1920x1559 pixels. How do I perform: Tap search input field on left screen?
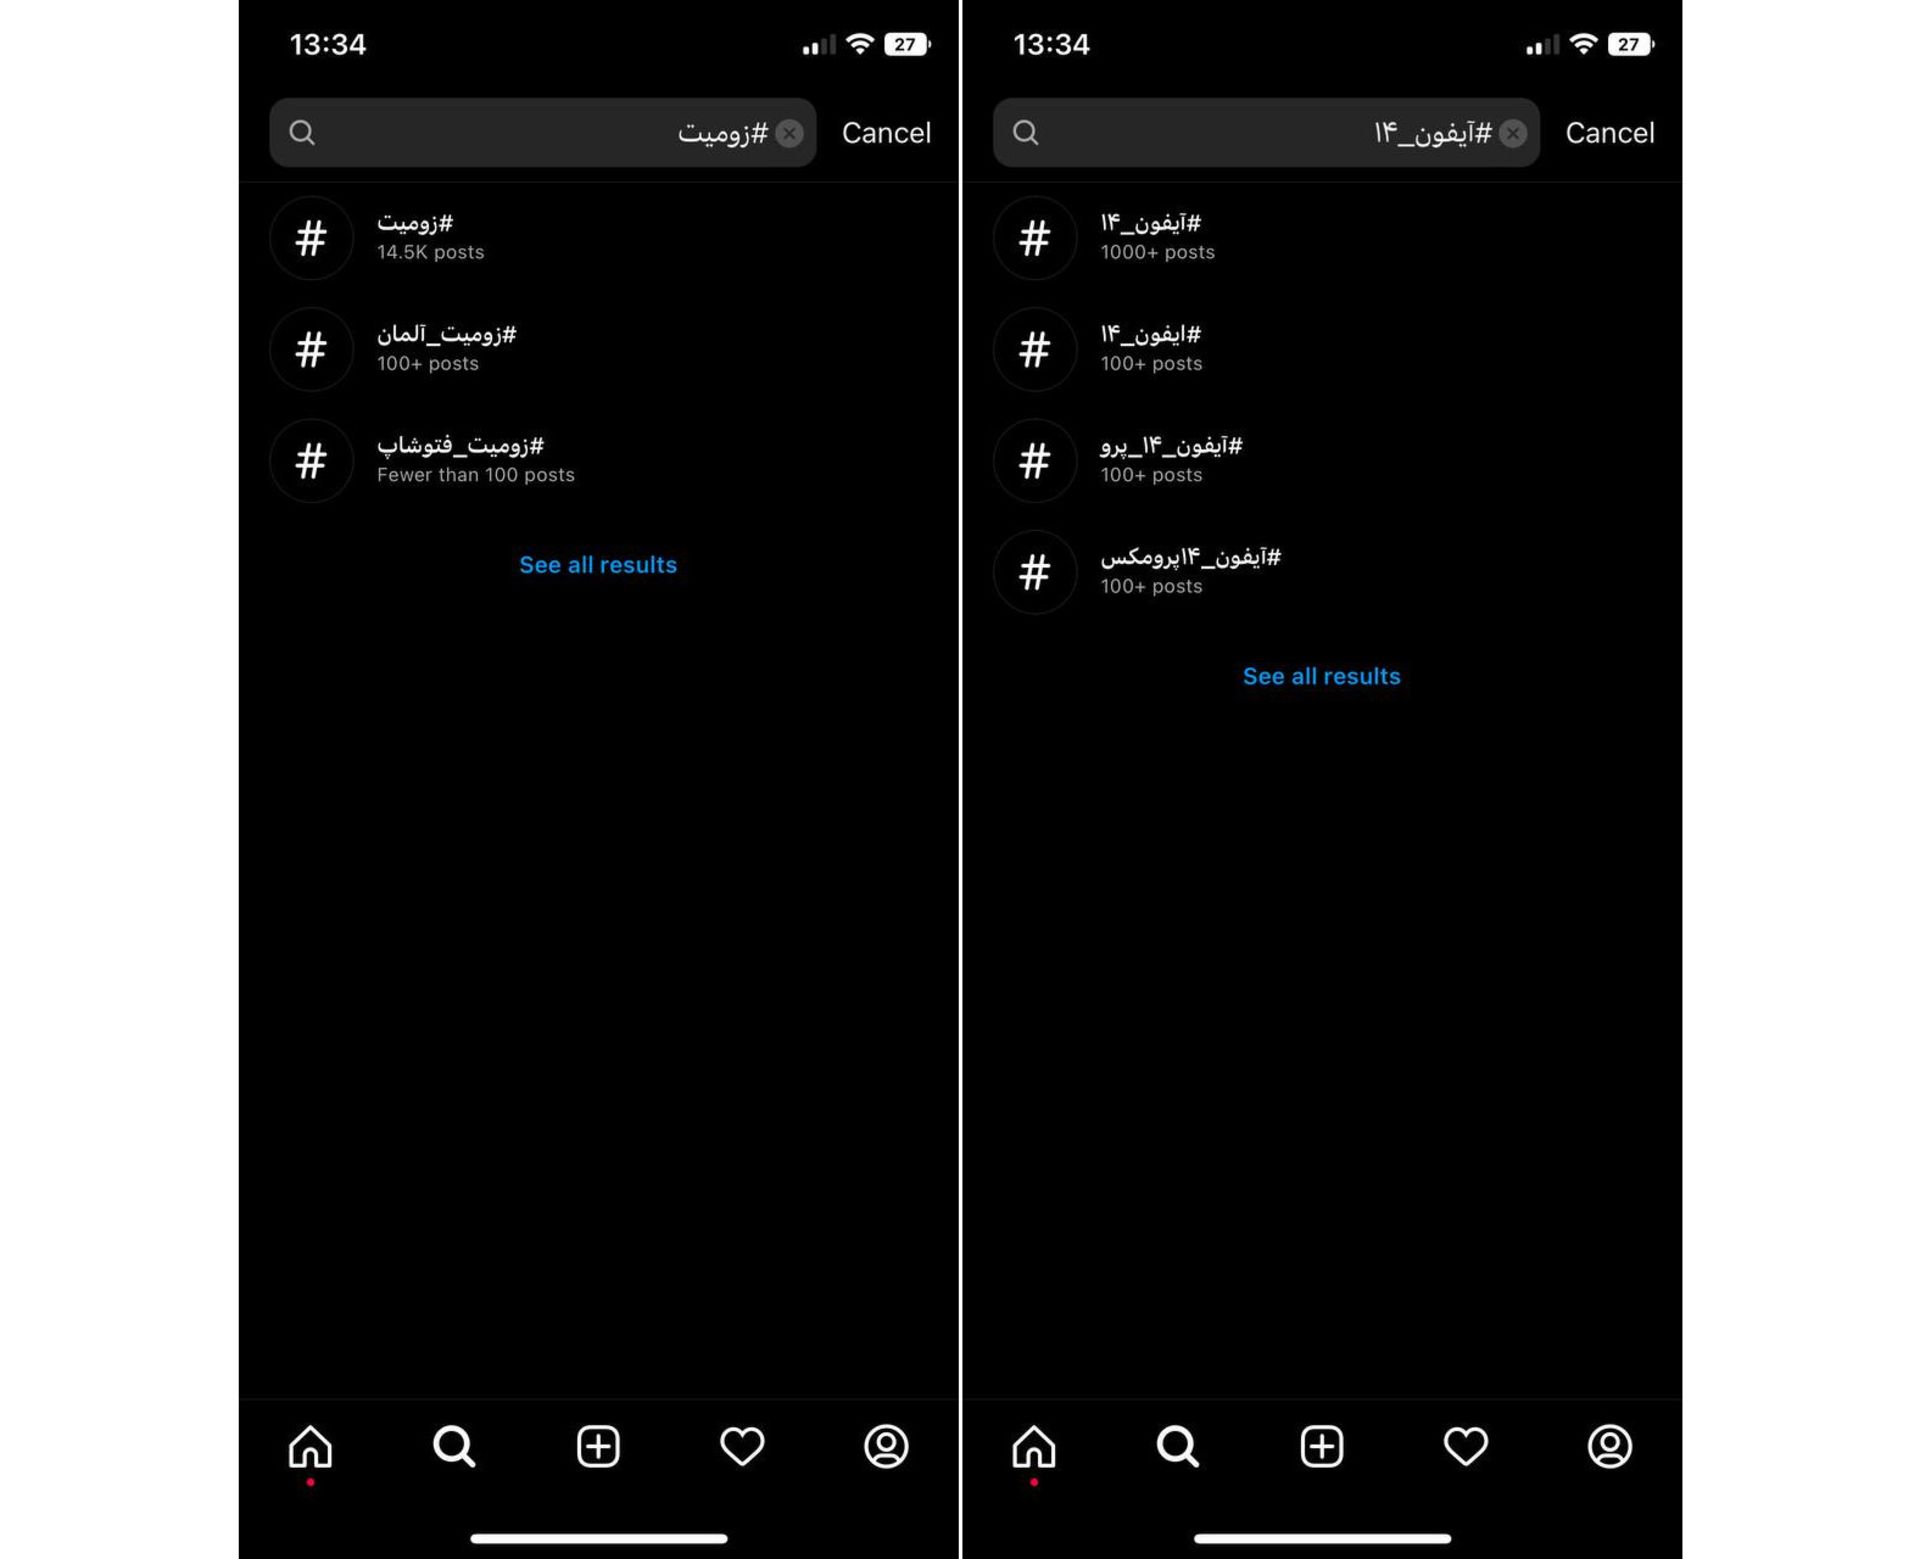point(542,132)
